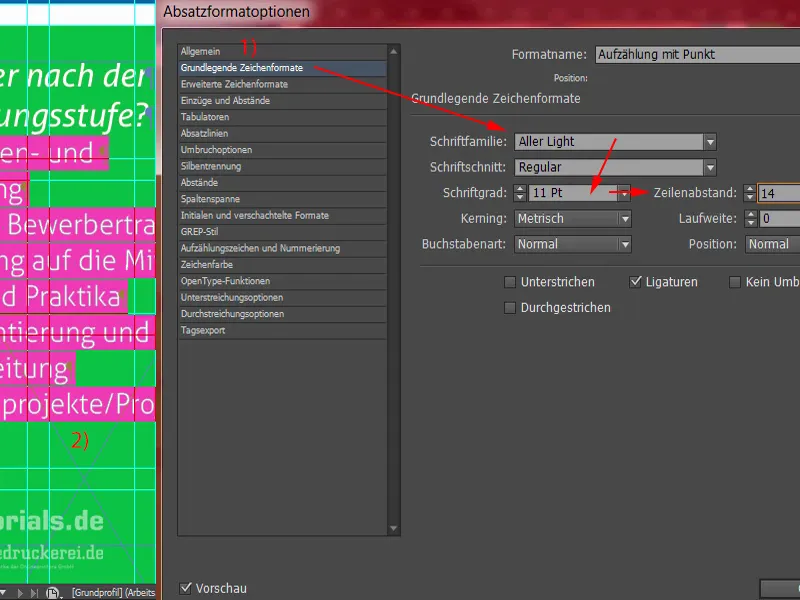This screenshot has height=600, width=800.
Task: Click the Grundprofil preflight profile label
Action: tap(113, 593)
